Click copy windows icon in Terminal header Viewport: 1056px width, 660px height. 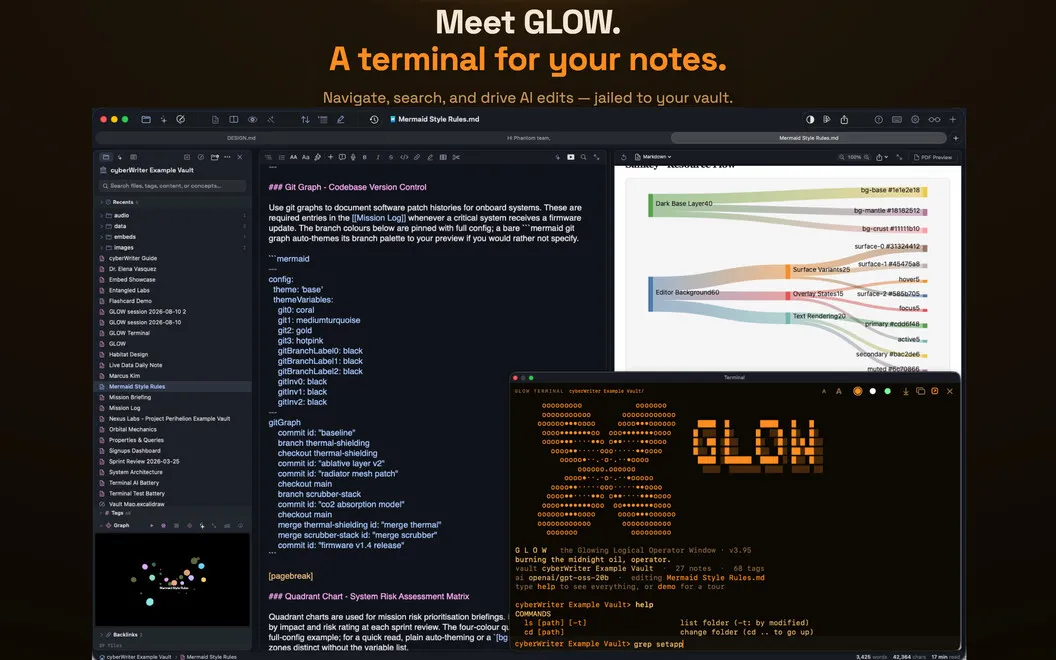(920, 391)
